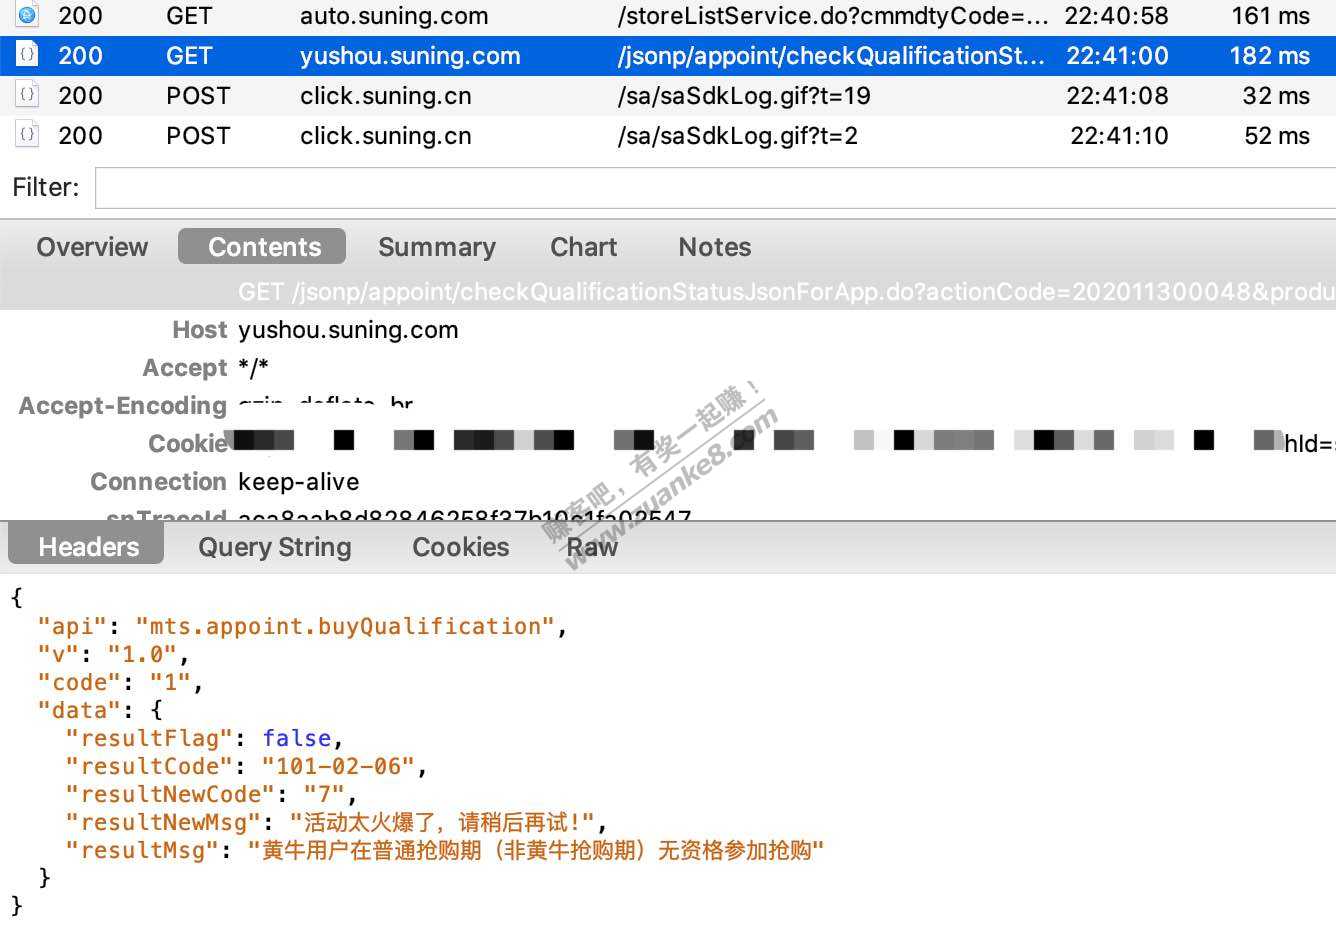The width and height of the screenshot is (1336, 946).
Task: Click the Cookie header label
Action: (187, 444)
